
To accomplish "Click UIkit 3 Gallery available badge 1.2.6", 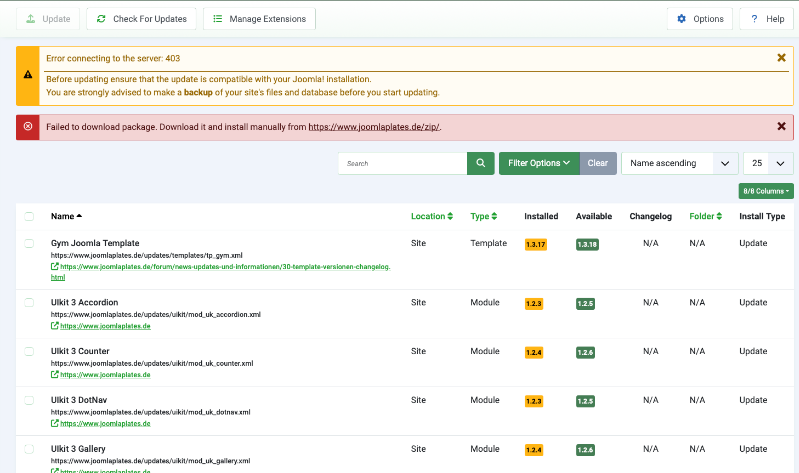I will (585, 450).
